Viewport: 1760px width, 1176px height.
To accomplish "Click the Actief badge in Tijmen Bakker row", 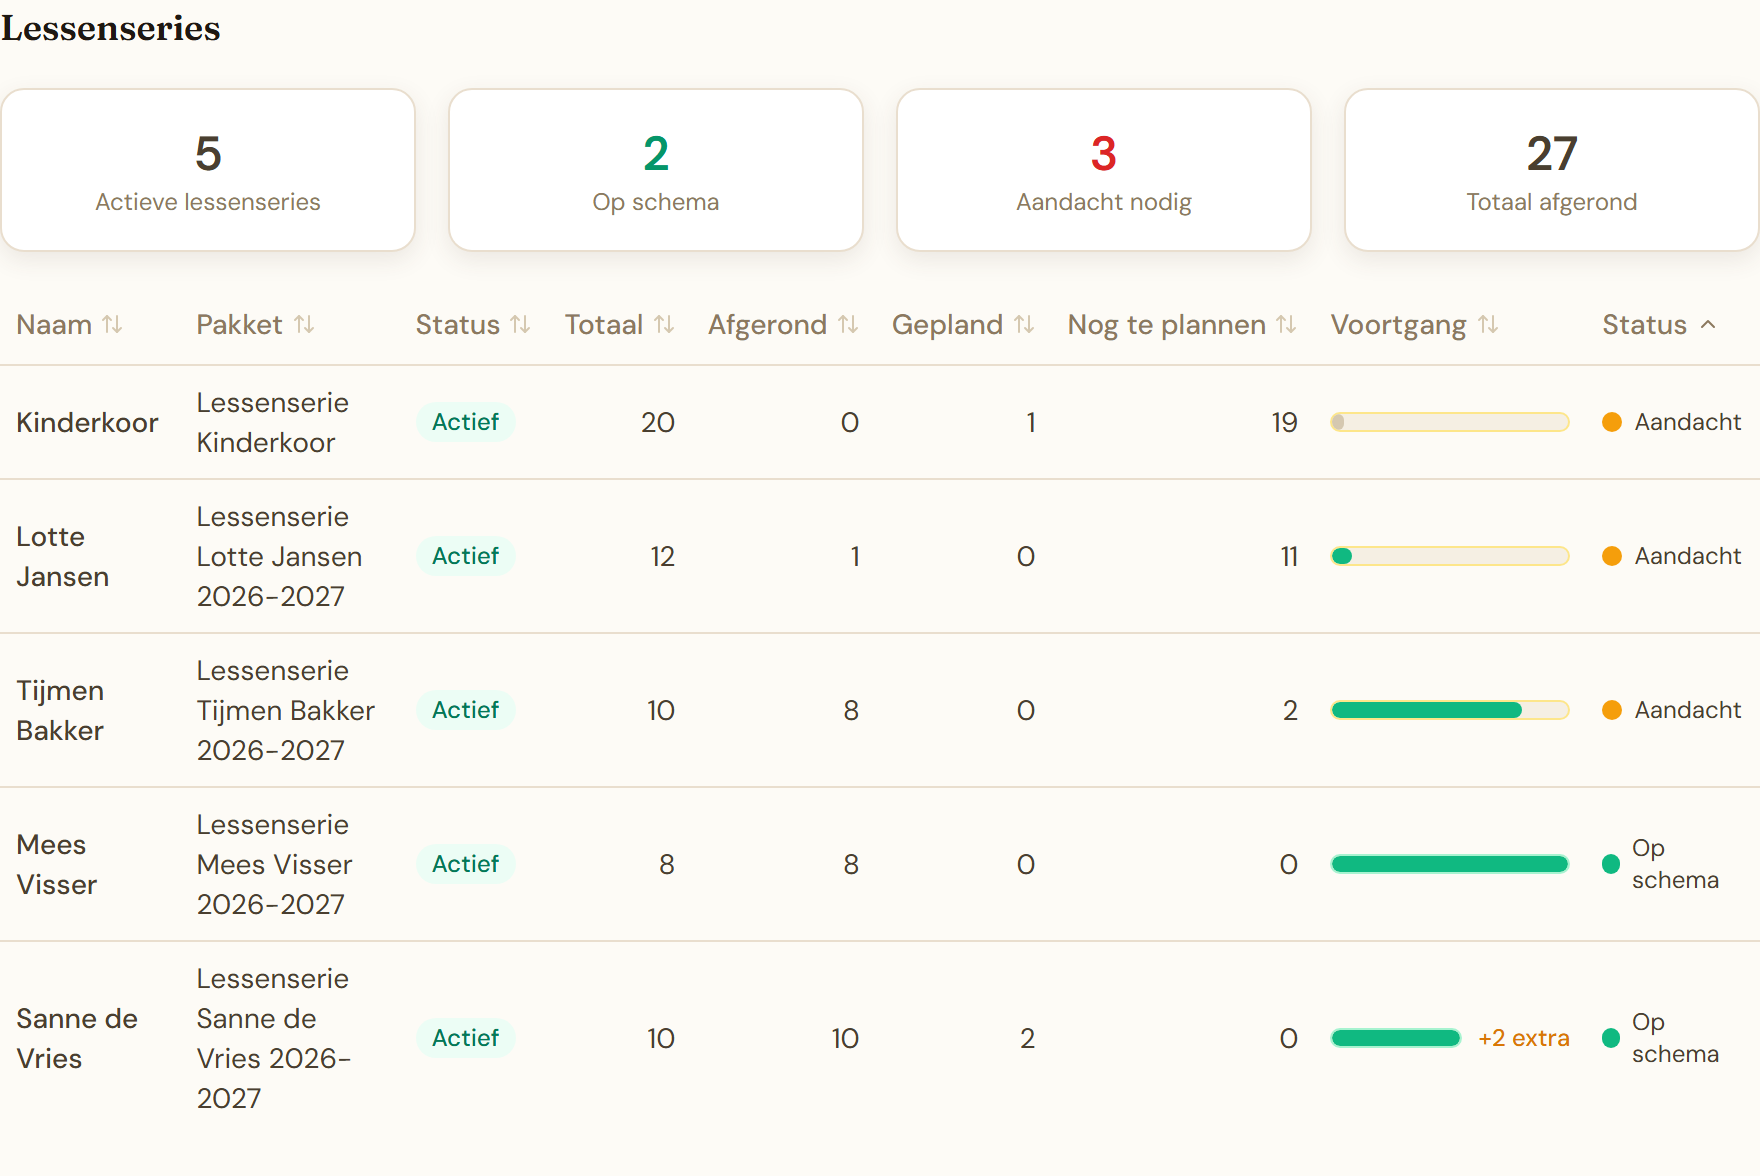I will click(x=466, y=710).
